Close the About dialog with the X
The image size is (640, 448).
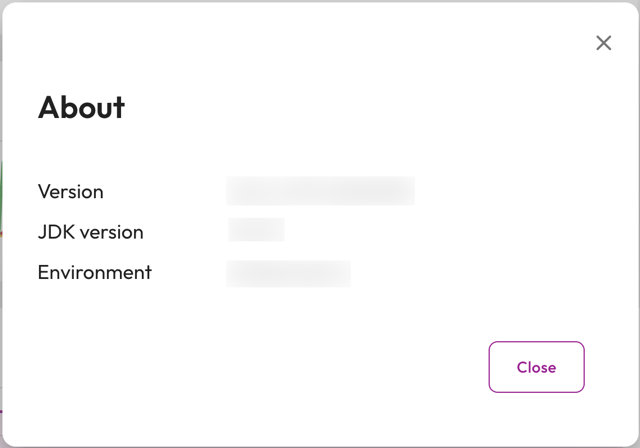(604, 43)
